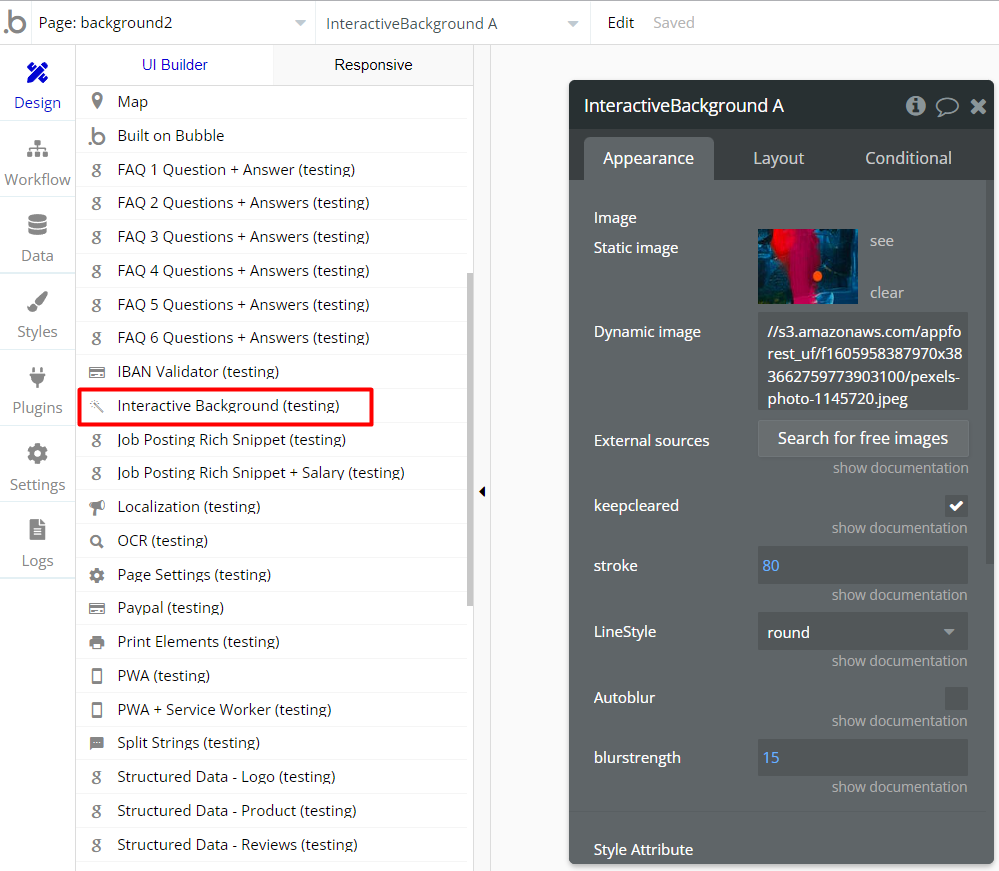Open the Workflow section icon
The width and height of the screenshot is (999, 871).
[37, 161]
